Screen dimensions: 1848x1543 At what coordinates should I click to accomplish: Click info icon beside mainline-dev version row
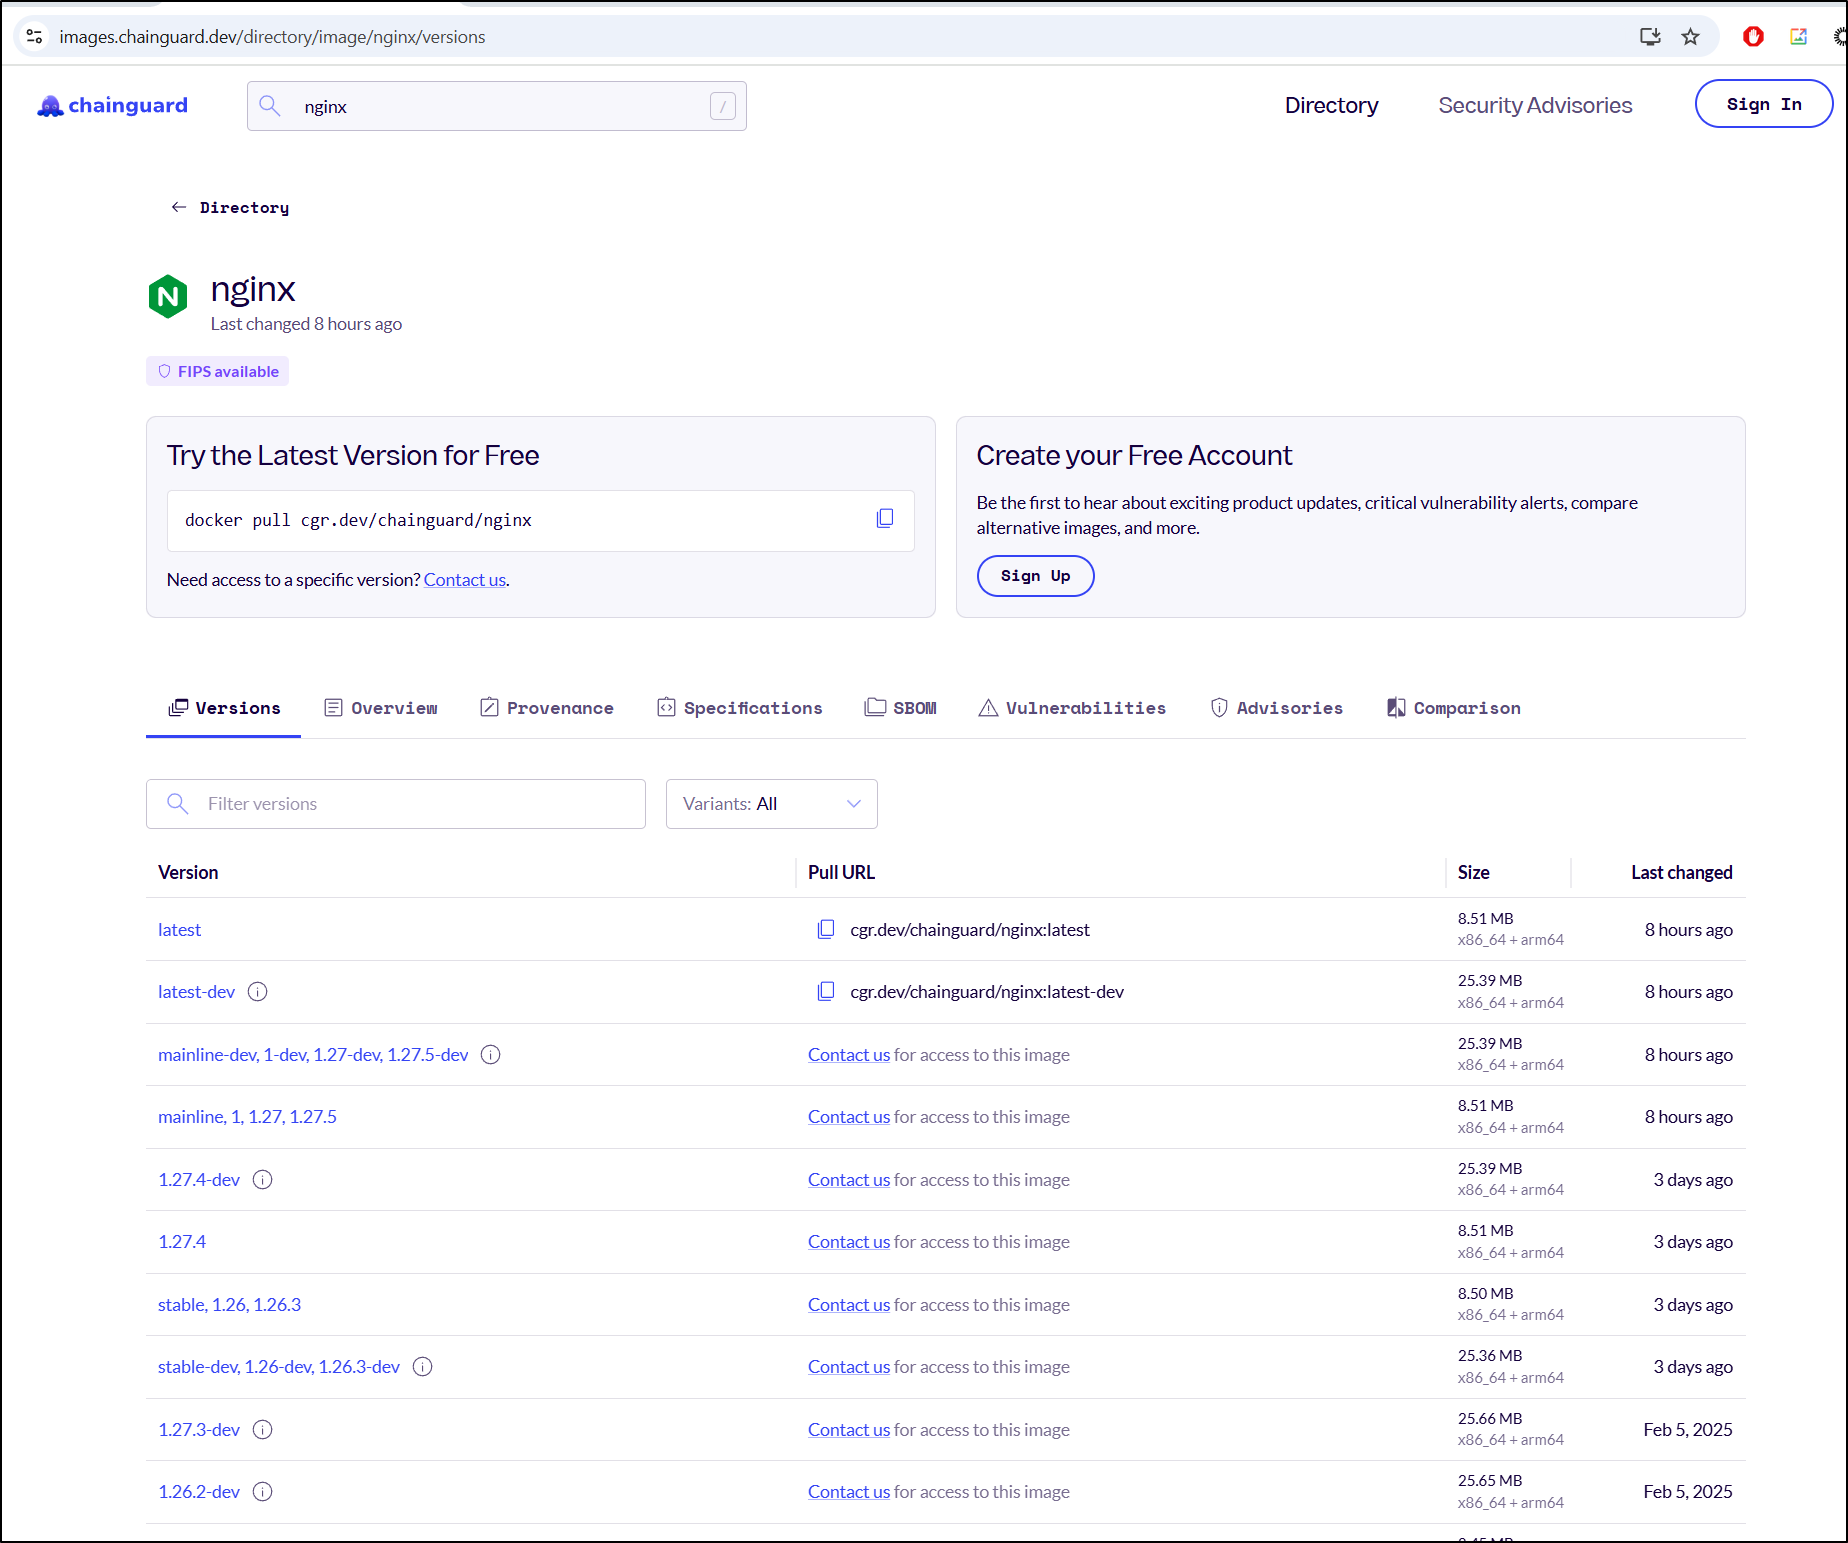point(491,1054)
